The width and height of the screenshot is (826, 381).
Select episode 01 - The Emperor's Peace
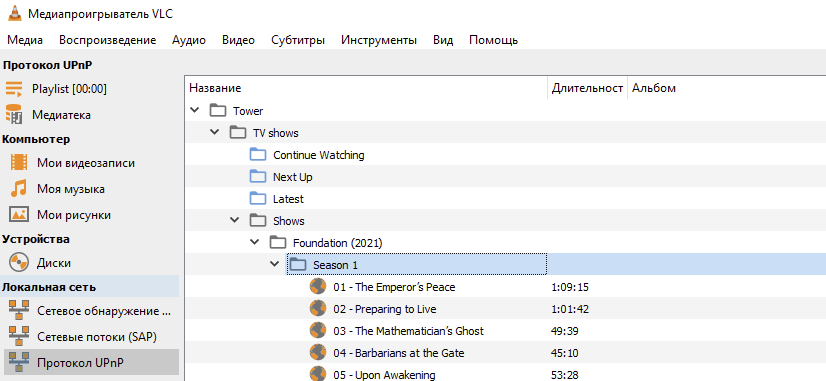pos(394,287)
